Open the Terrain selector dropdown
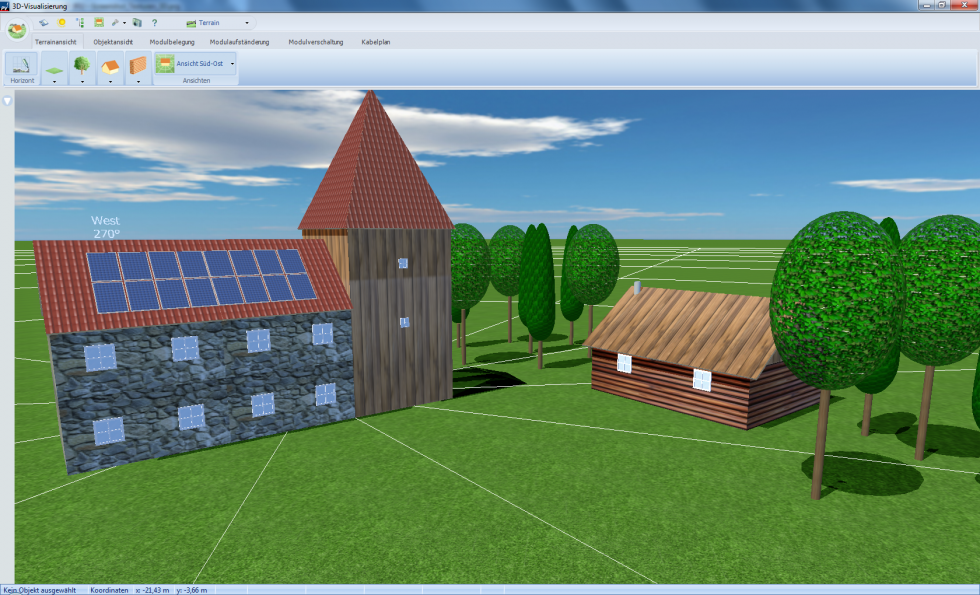This screenshot has width=980, height=595. 246,23
